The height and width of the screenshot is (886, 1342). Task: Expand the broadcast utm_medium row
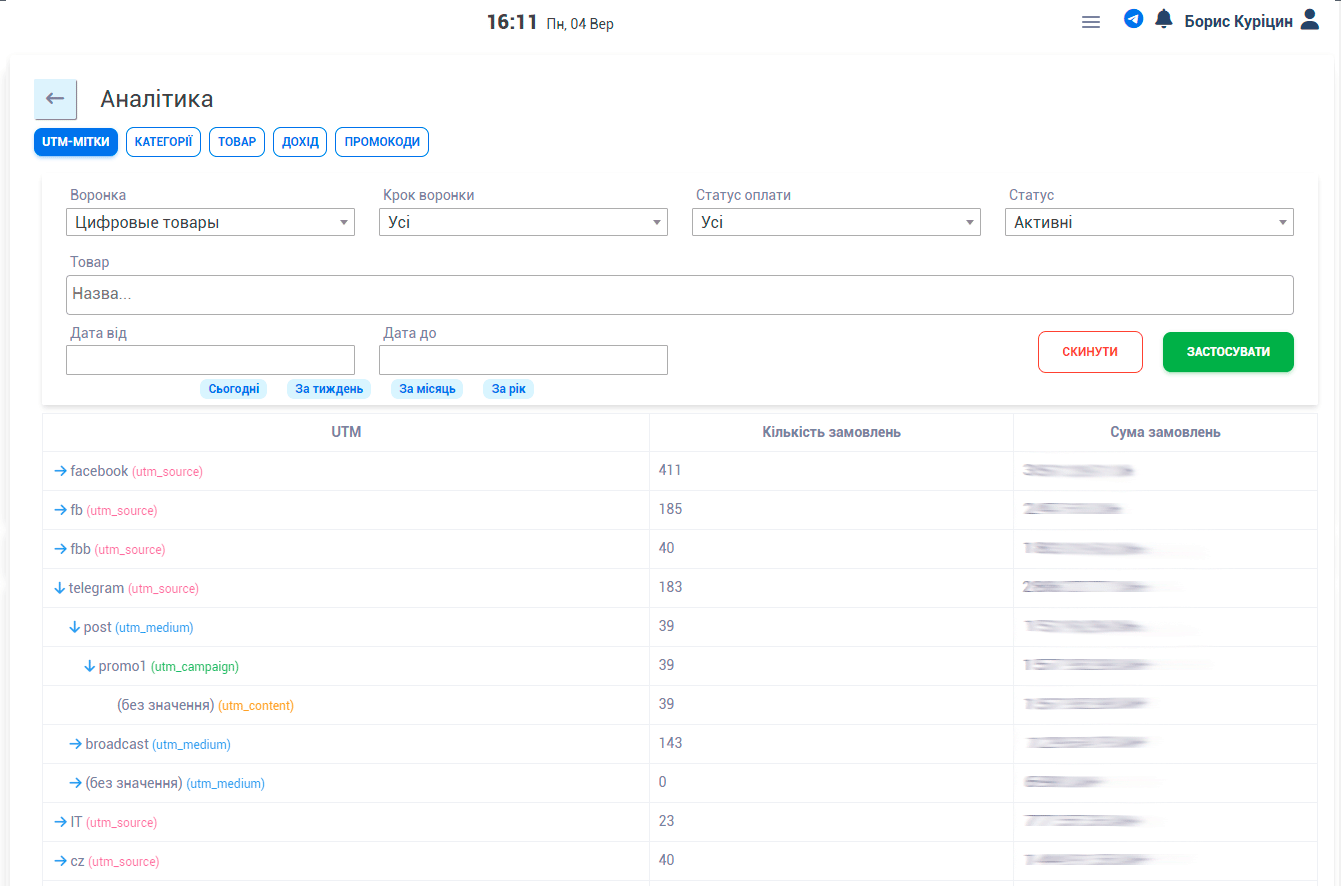[75, 744]
